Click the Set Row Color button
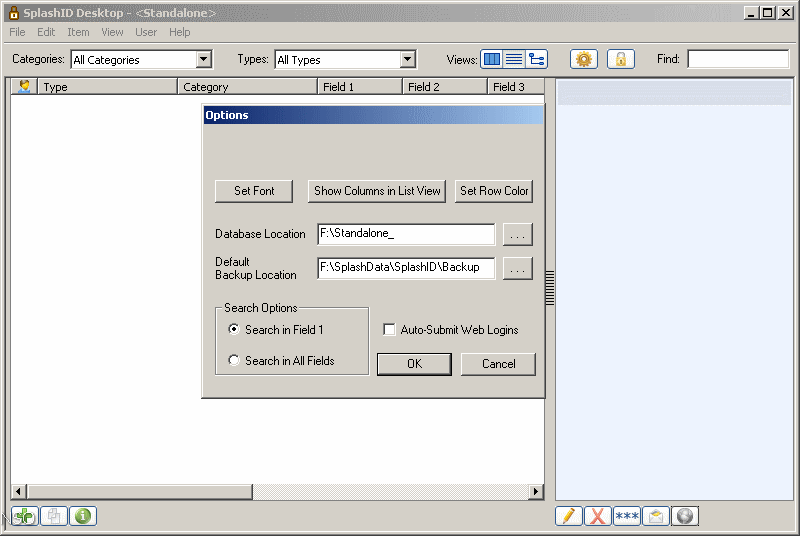Viewport: 800px width, 536px height. coord(494,191)
